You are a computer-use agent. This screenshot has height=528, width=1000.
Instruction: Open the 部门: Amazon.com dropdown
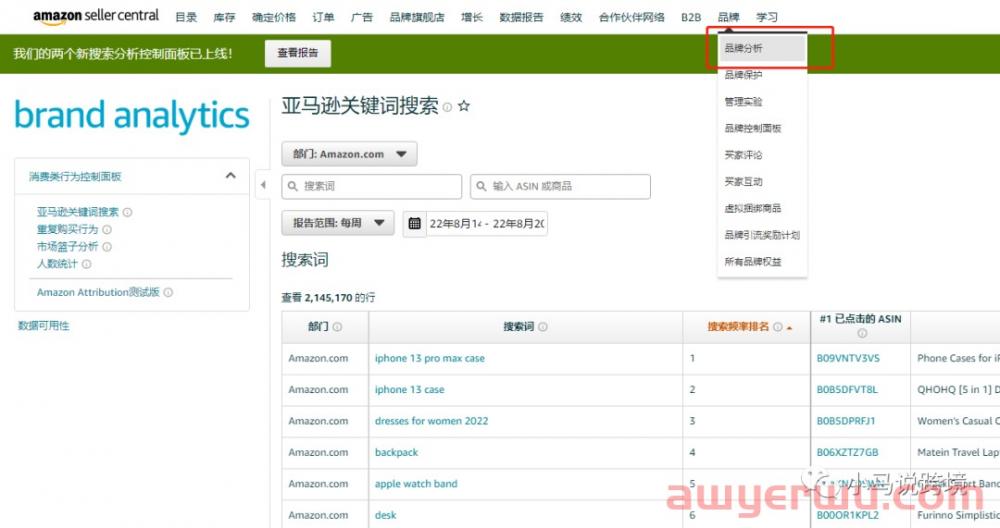point(349,154)
